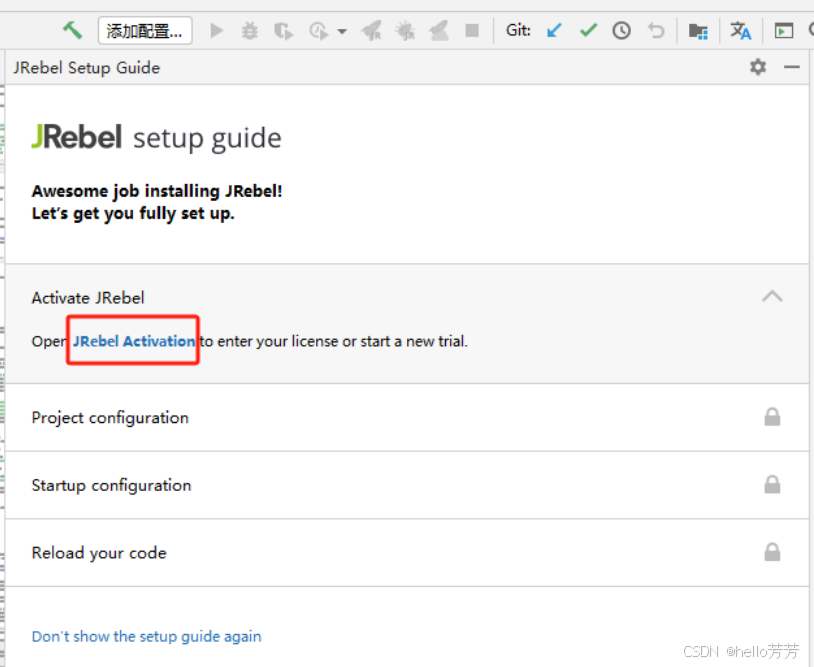Click the green hammer Build Project icon

click(x=73, y=31)
